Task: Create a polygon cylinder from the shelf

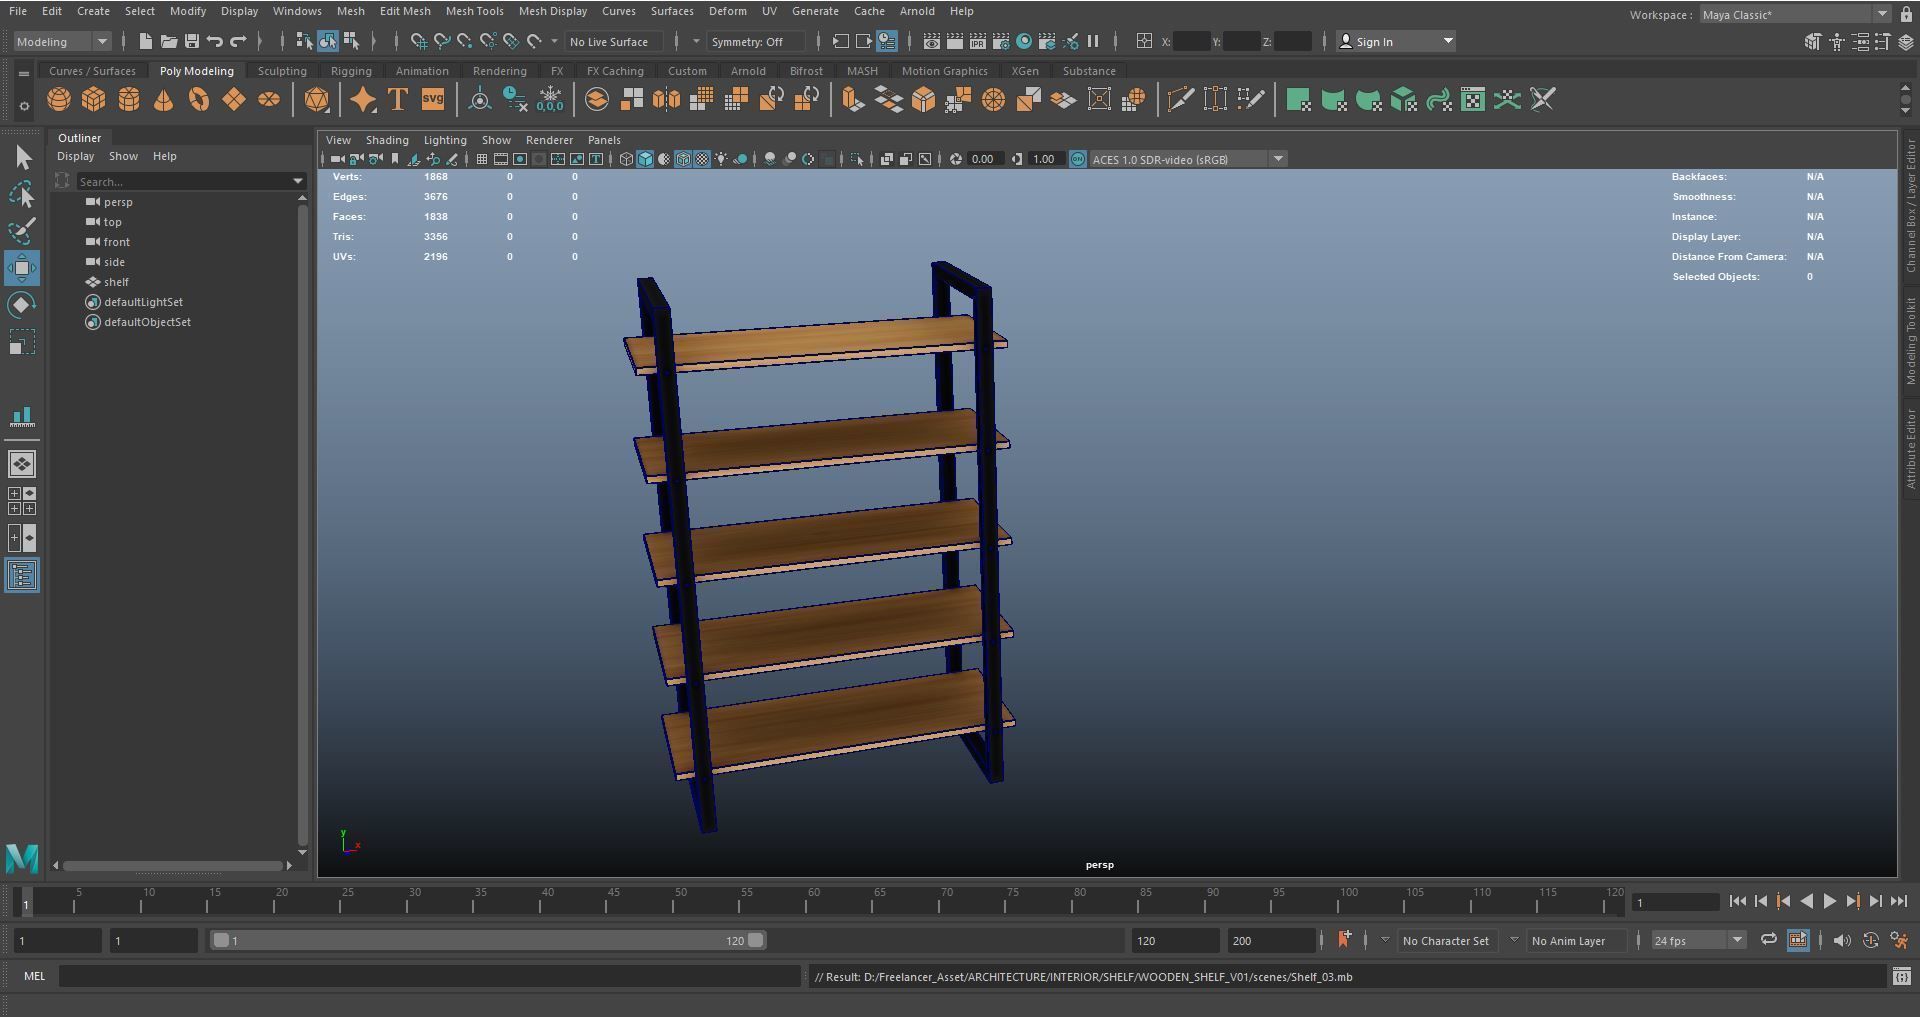Action: [x=129, y=99]
